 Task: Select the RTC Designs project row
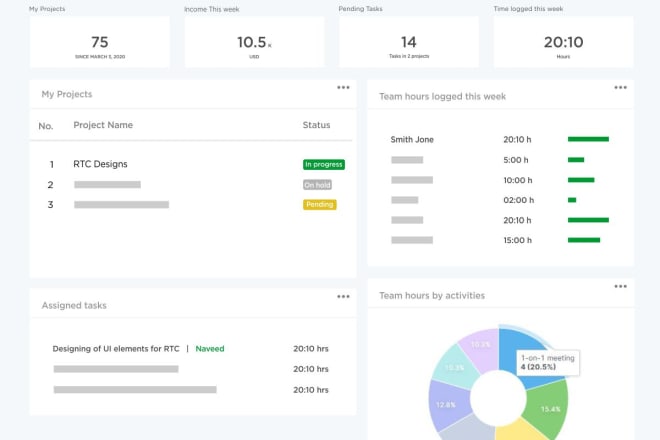(x=193, y=164)
